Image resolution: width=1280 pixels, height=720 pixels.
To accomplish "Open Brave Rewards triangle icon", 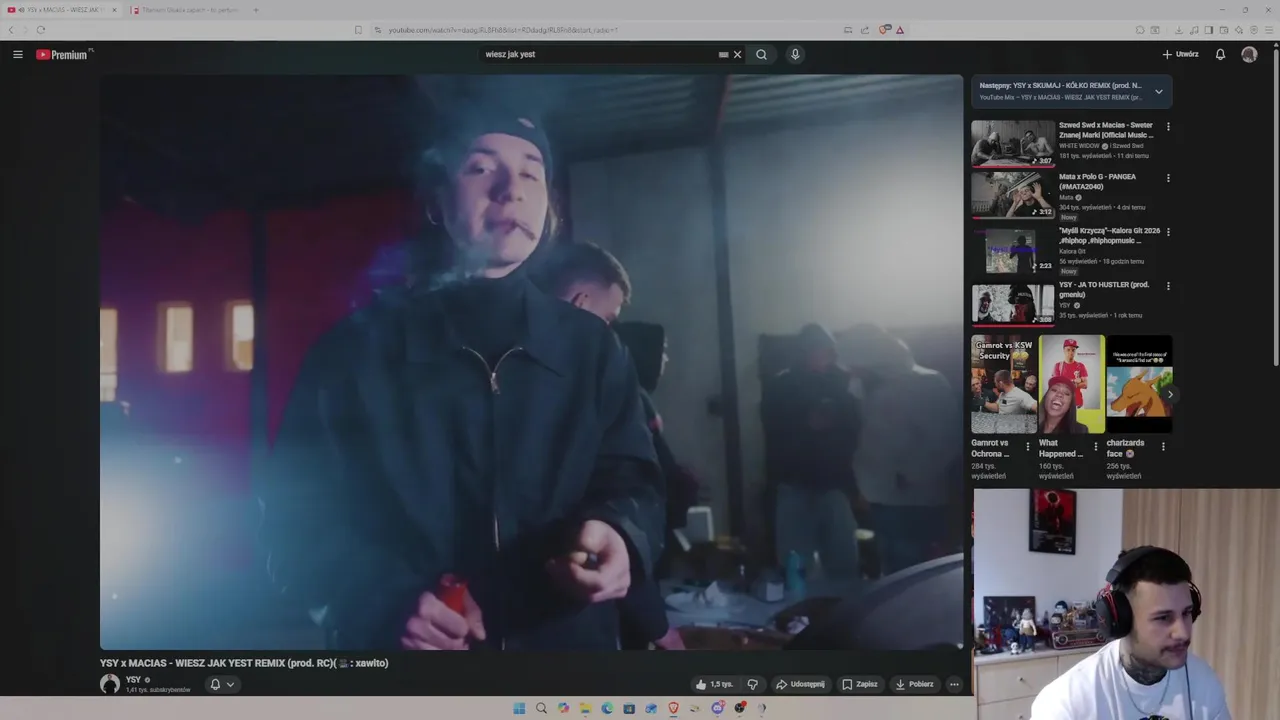I will [900, 30].
